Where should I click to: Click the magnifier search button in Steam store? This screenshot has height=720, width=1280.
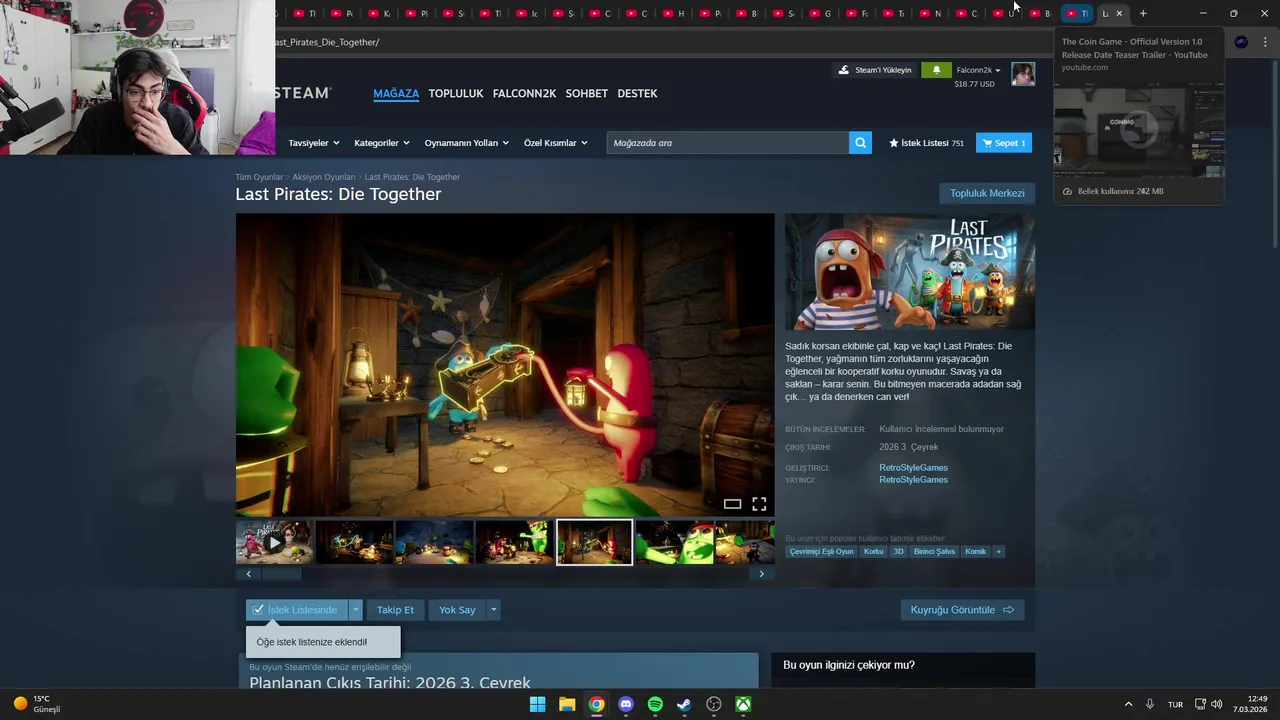pos(860,143)
